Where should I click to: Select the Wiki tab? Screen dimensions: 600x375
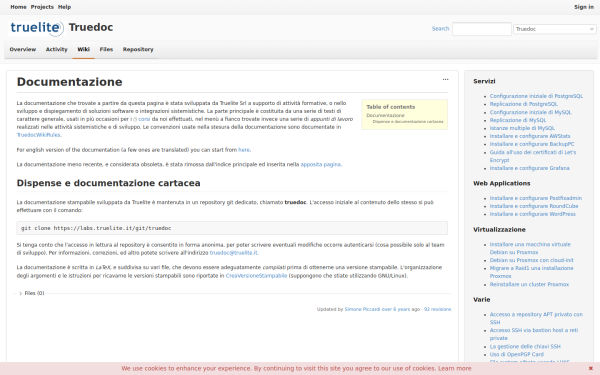point(83,49)
